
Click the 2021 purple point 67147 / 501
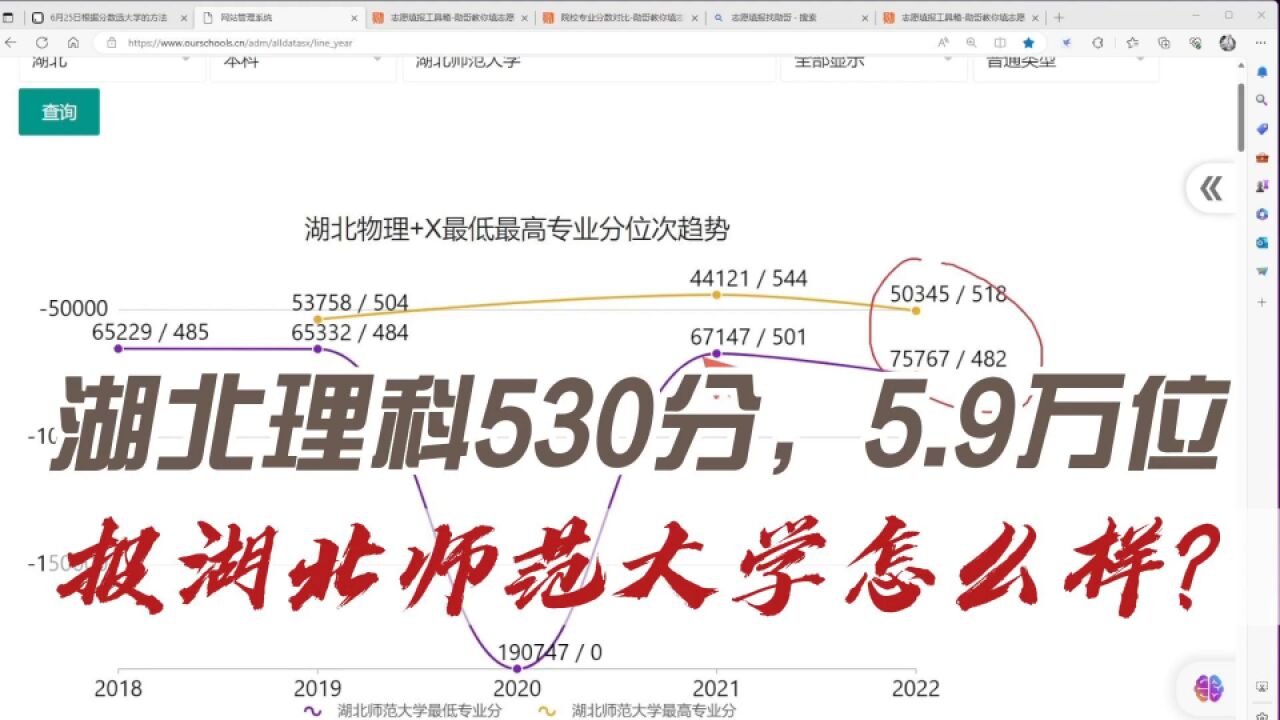pyautogui.click(x=716, y=353)
